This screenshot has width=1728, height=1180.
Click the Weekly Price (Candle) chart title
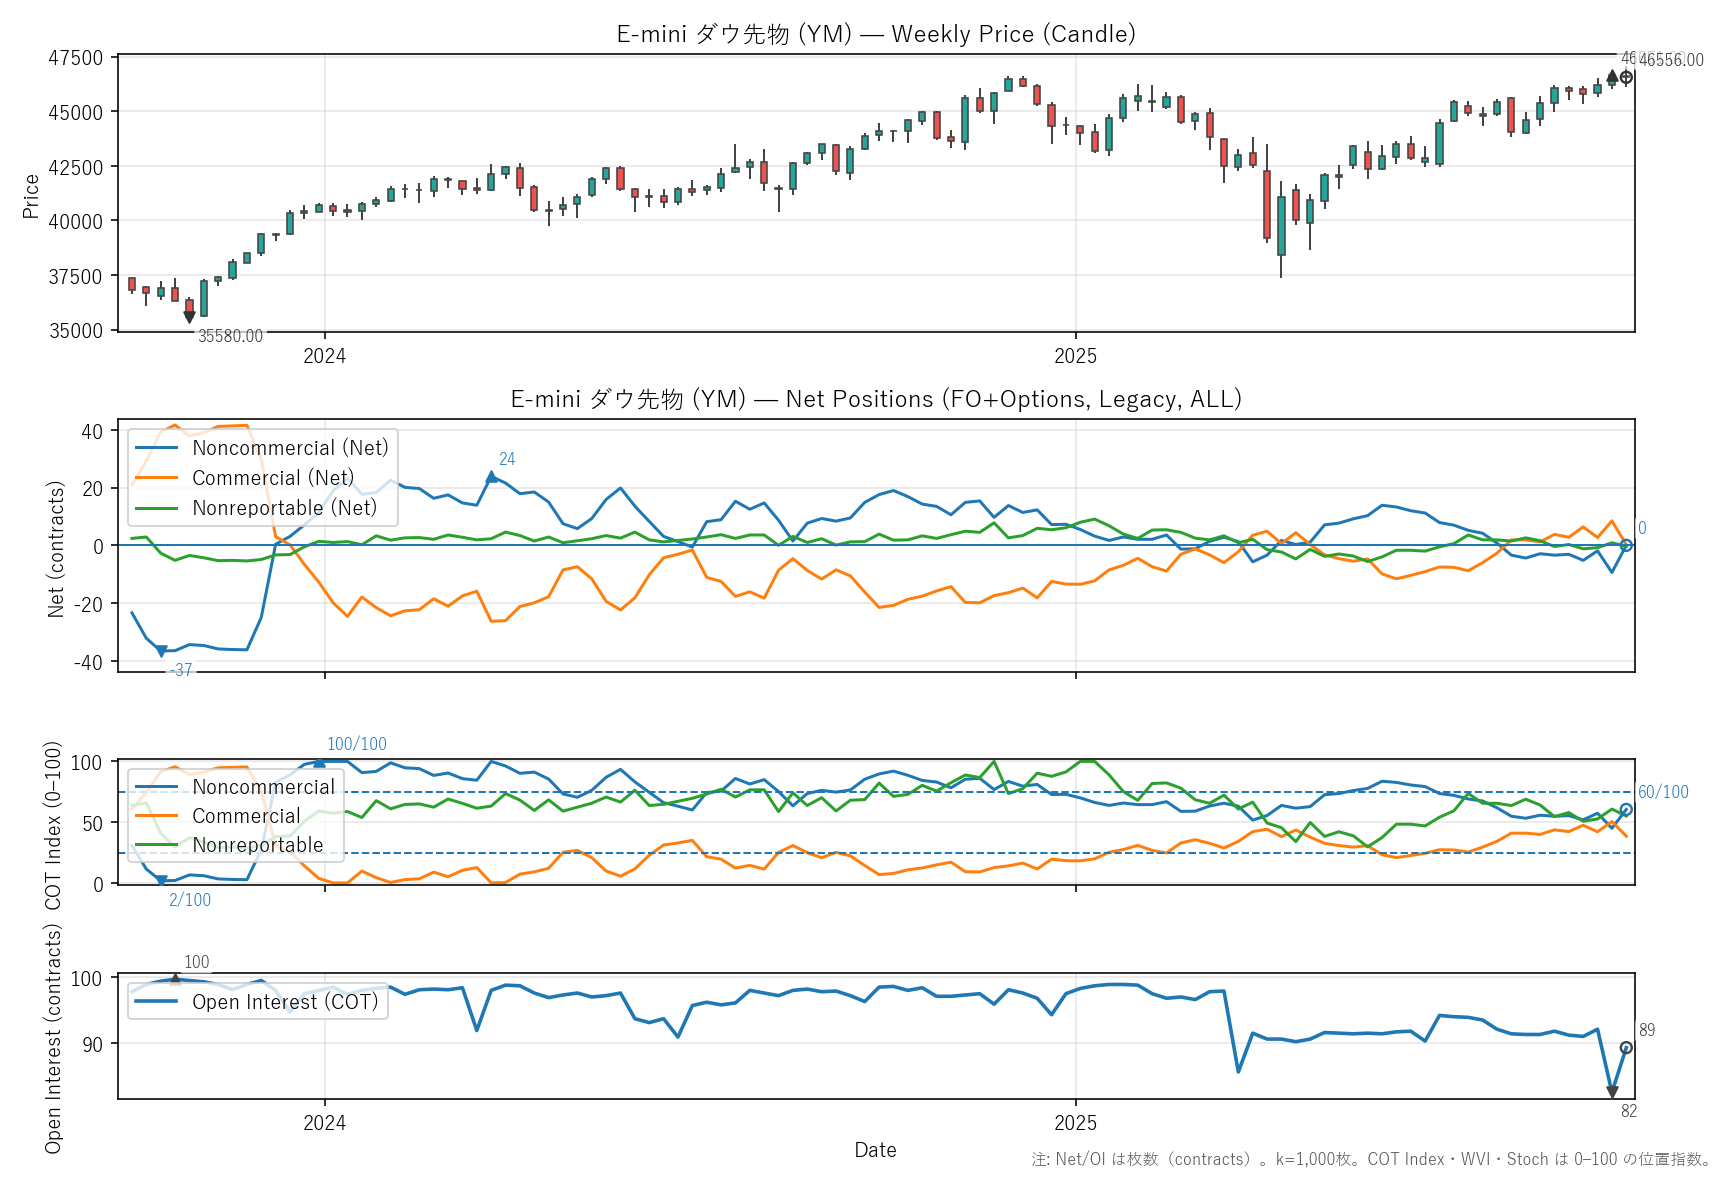[875, 34]
